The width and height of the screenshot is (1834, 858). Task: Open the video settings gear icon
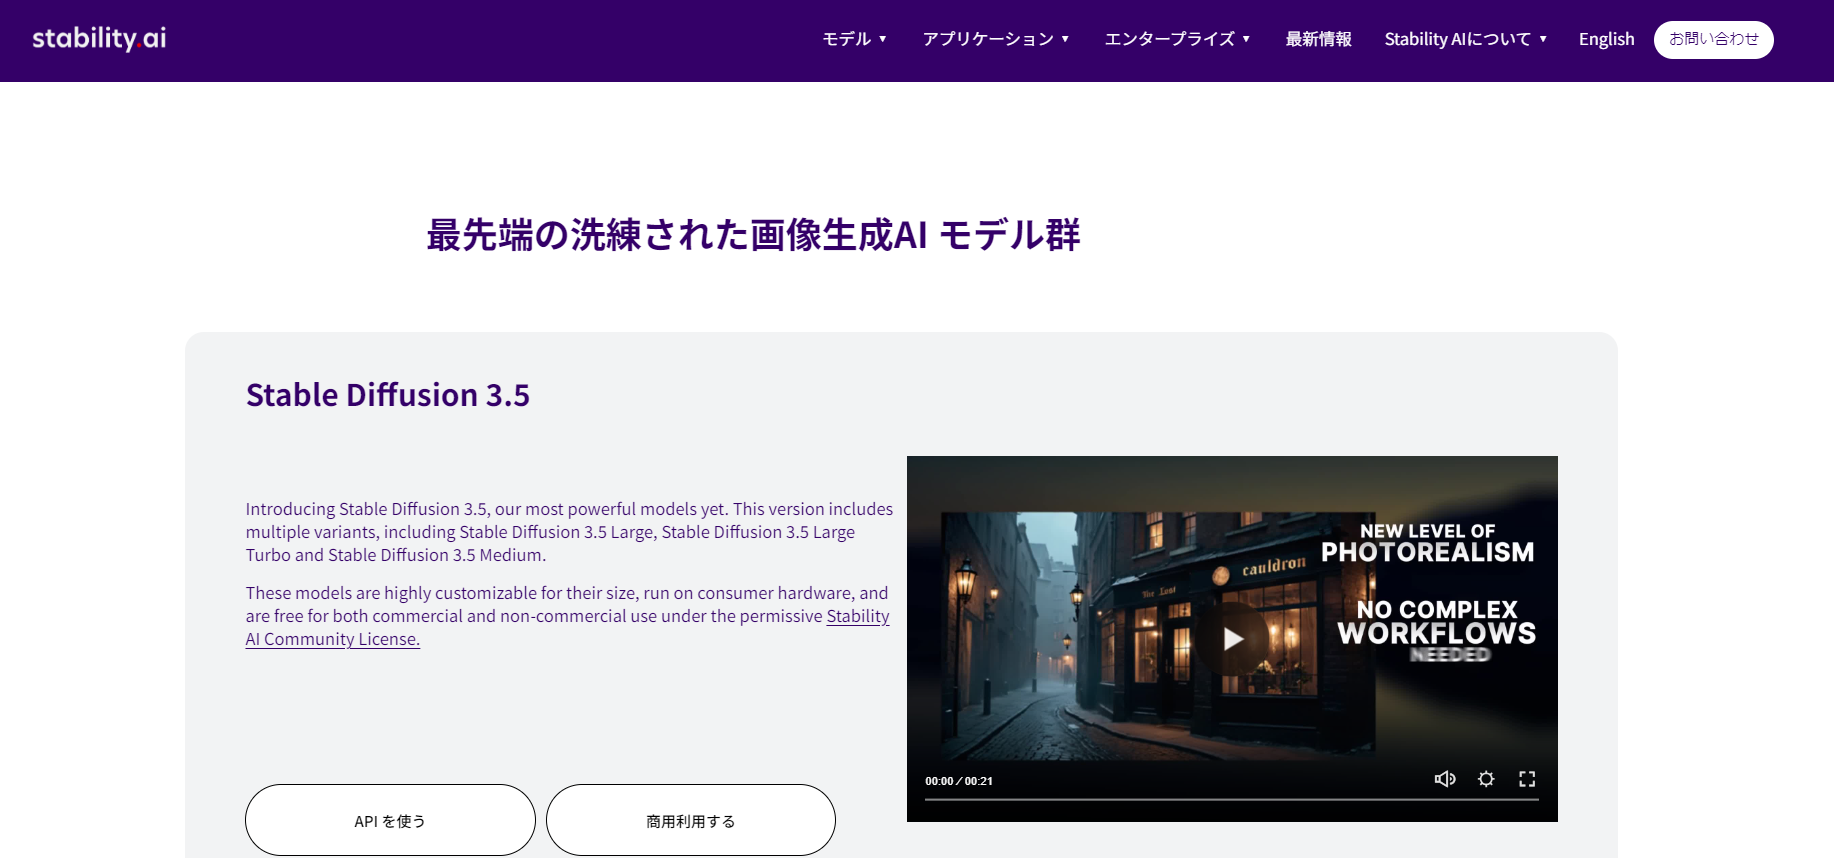(1486, 779)
